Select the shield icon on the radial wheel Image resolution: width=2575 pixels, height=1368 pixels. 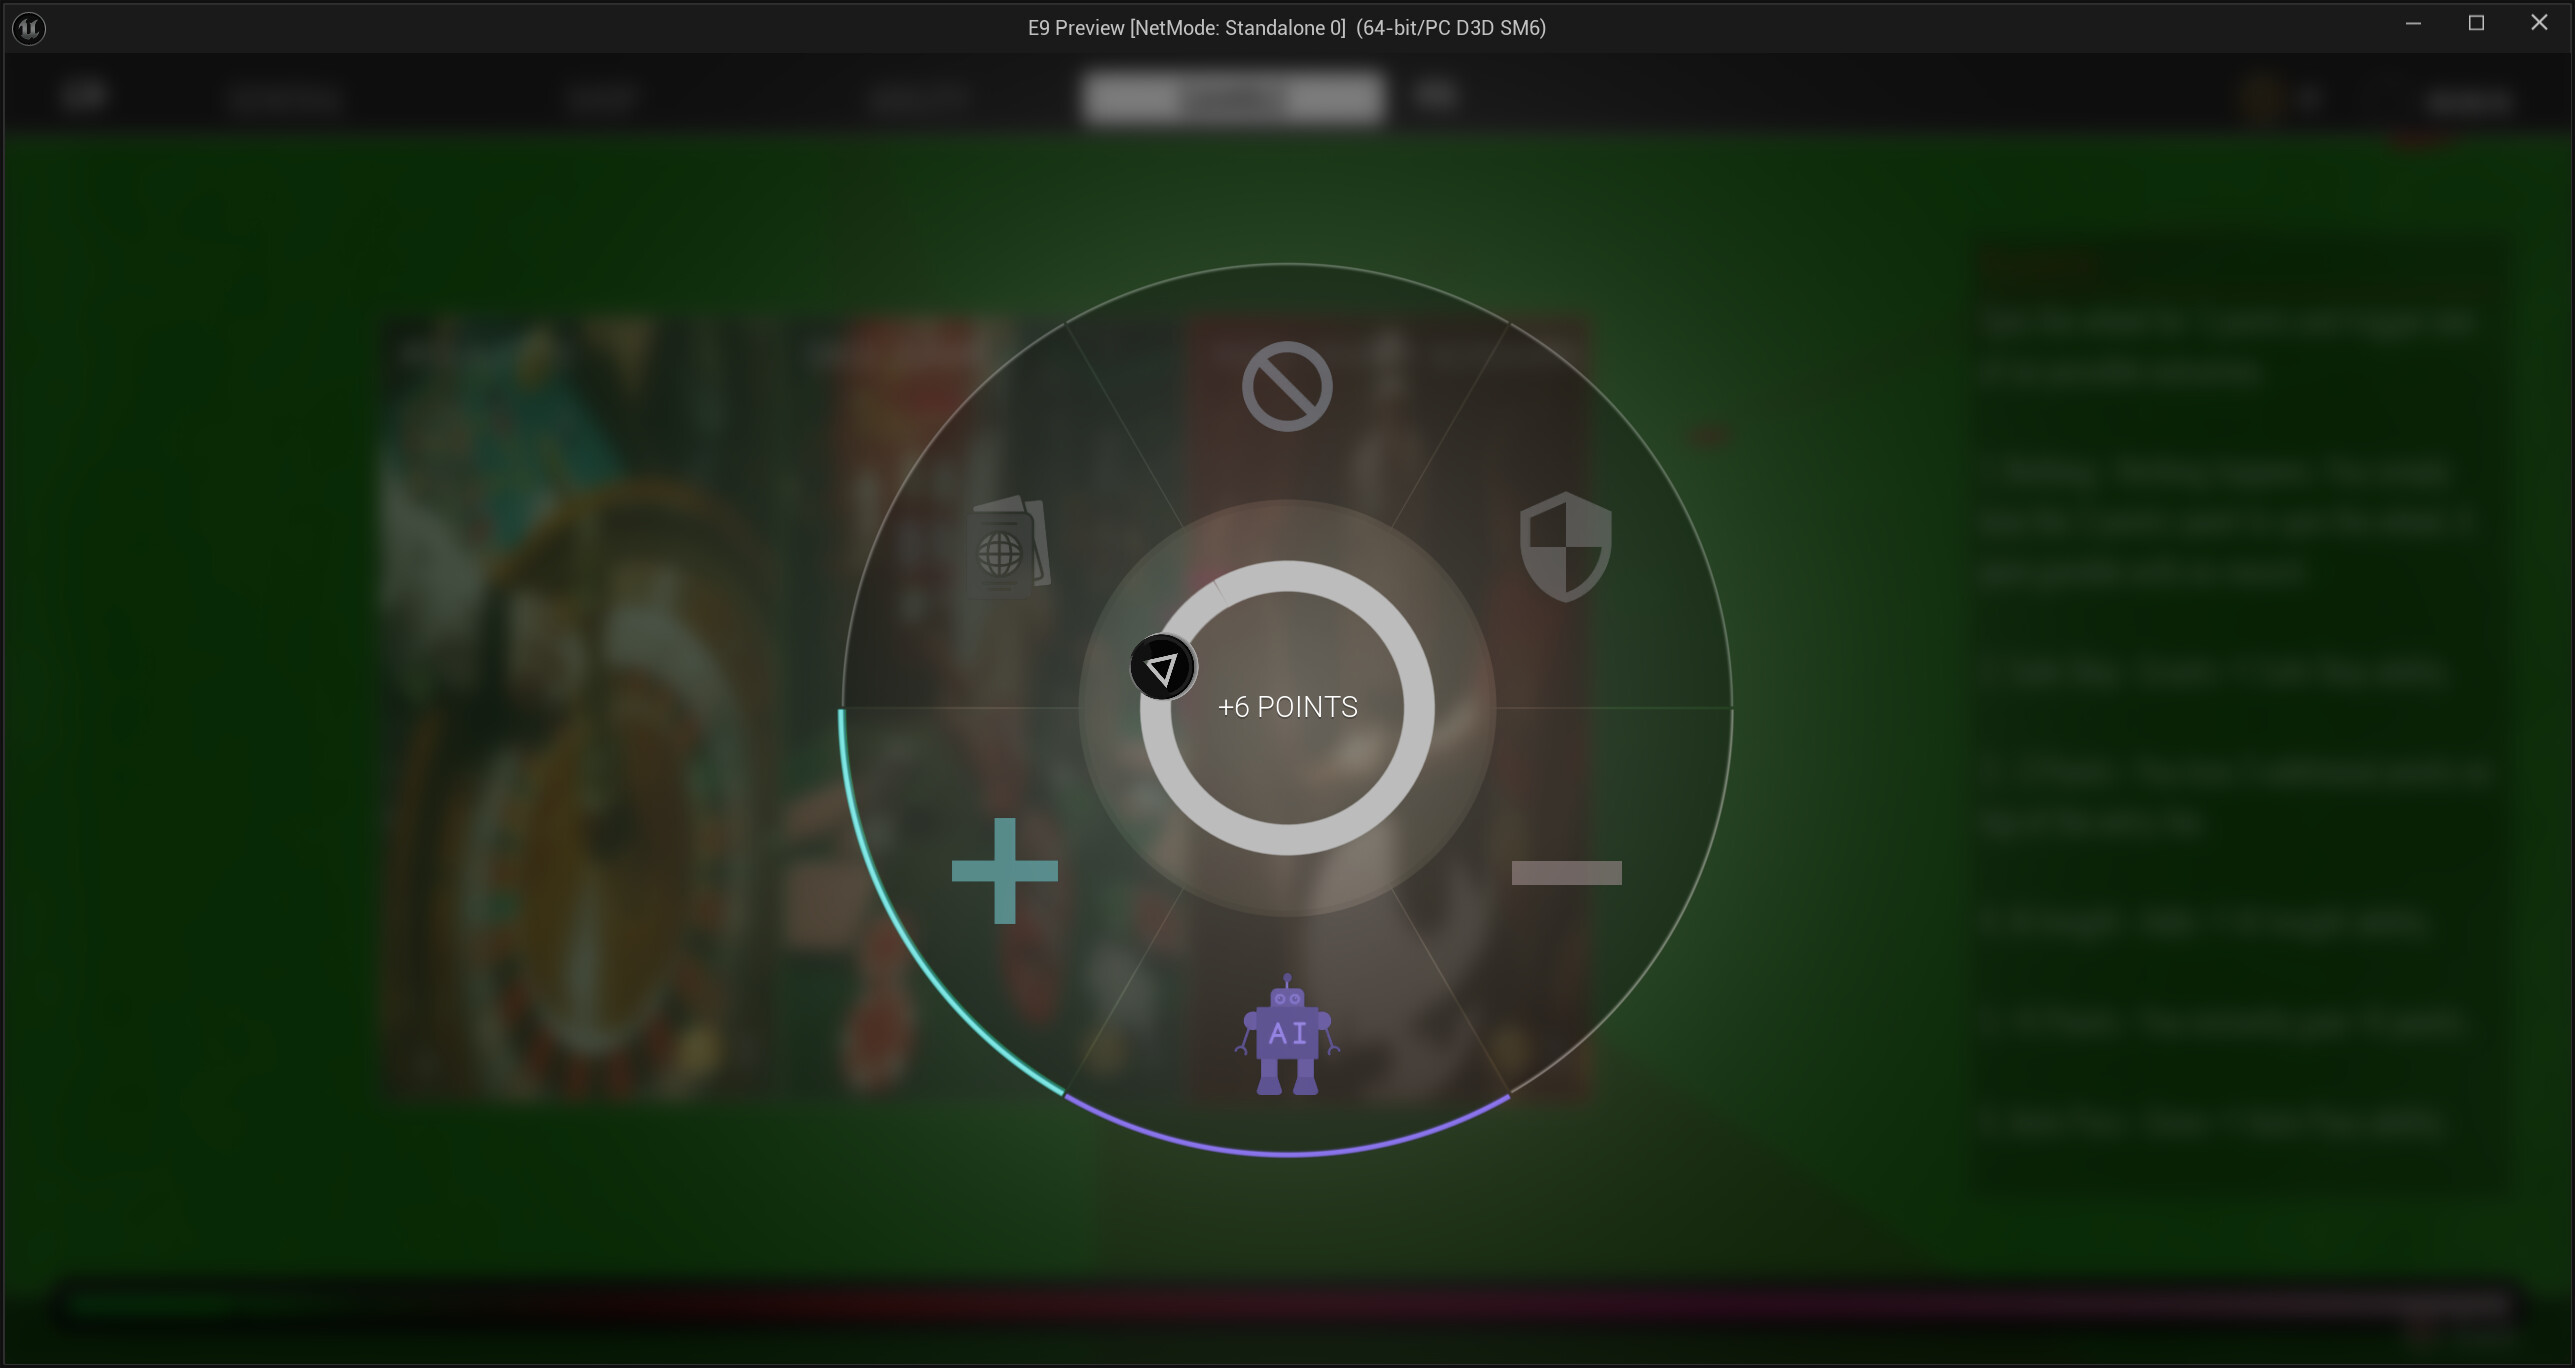(x=1565, y=548)
